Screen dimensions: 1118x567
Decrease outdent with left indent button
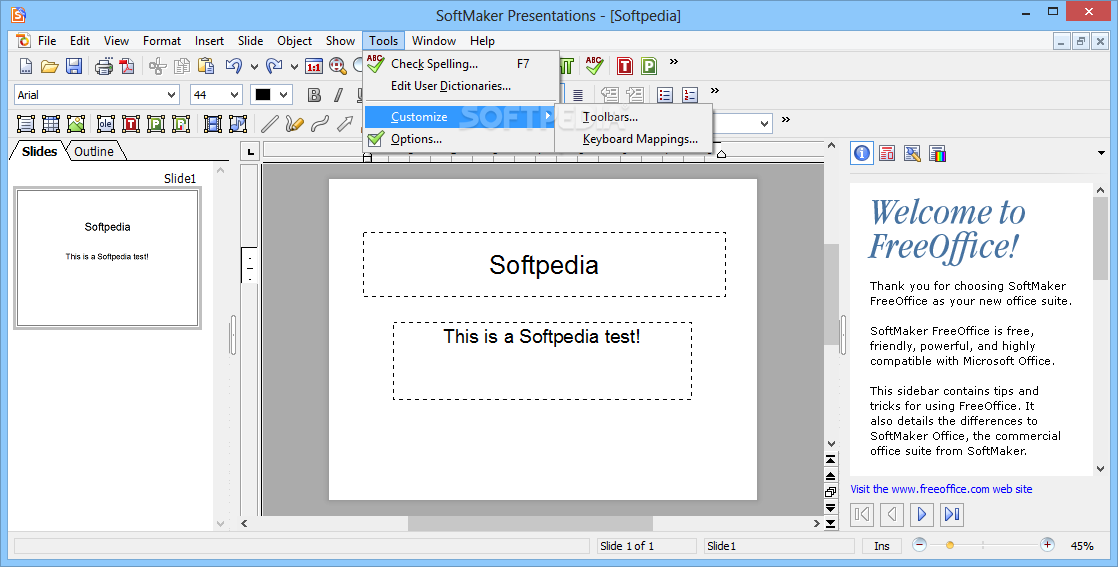[x=610, y=95]
